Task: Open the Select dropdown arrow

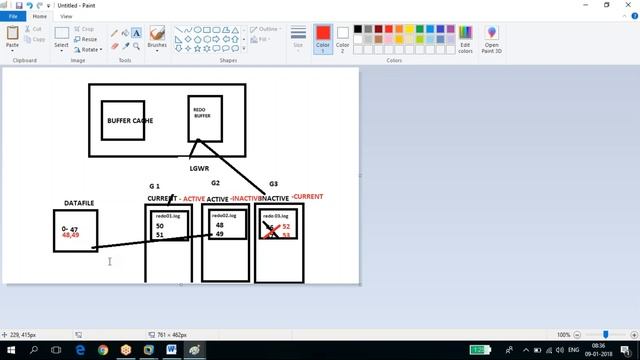Action: (62, 51)
